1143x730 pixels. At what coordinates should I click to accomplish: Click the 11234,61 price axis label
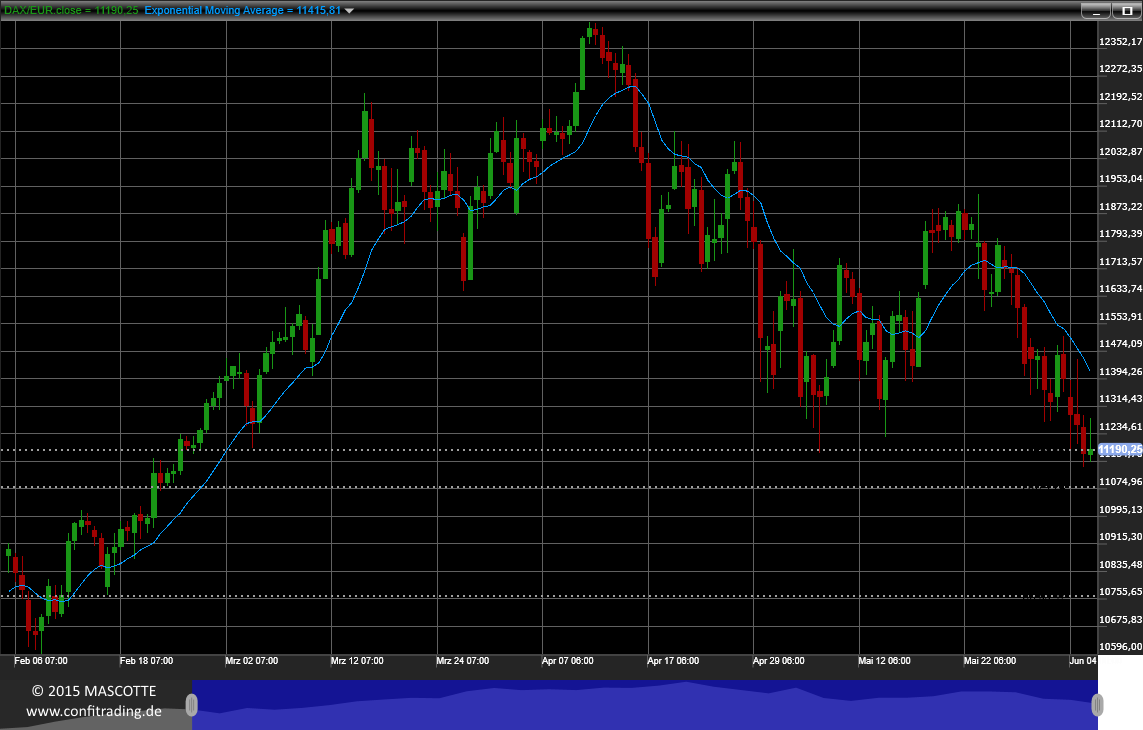click(1120, 427)
